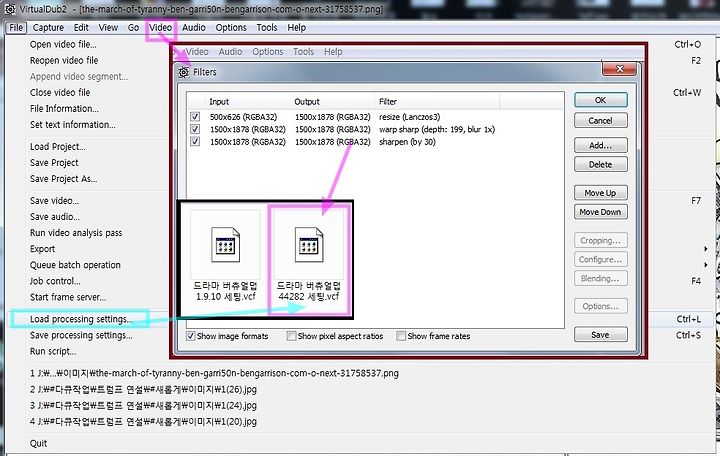This screenshot has width=720, height=456.
Task: Select the 500x626 (RGBA32) input cell
Action: [243, 117]
